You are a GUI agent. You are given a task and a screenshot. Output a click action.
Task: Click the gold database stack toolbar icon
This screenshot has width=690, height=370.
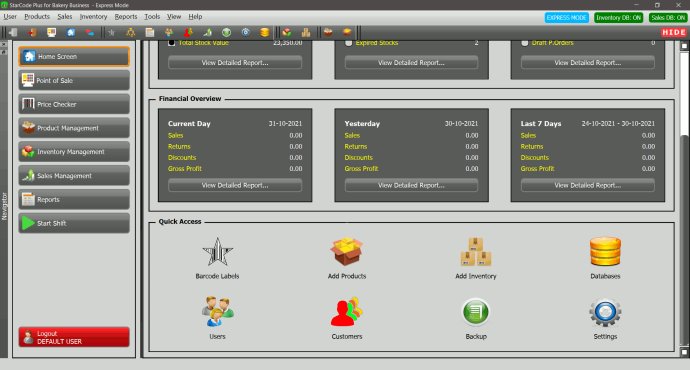point(264,33)
